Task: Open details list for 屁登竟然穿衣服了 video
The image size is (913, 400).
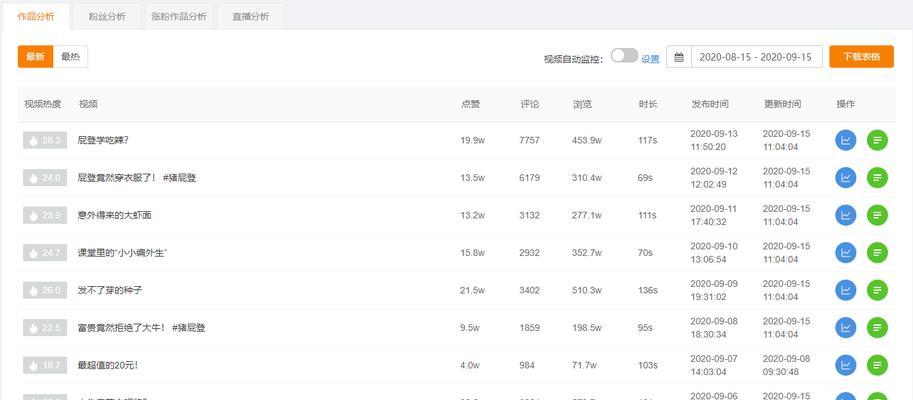Action: pos(877,178)
